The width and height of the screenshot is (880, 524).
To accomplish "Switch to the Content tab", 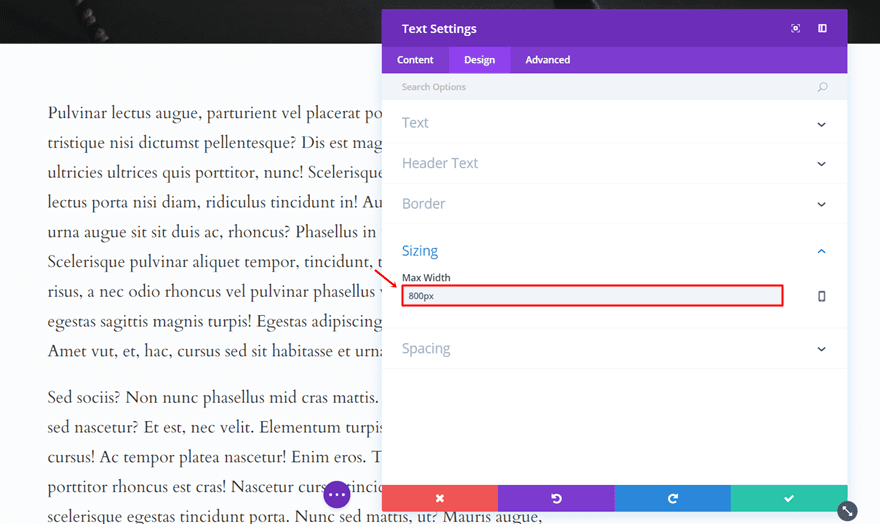I will pos(415,60).
